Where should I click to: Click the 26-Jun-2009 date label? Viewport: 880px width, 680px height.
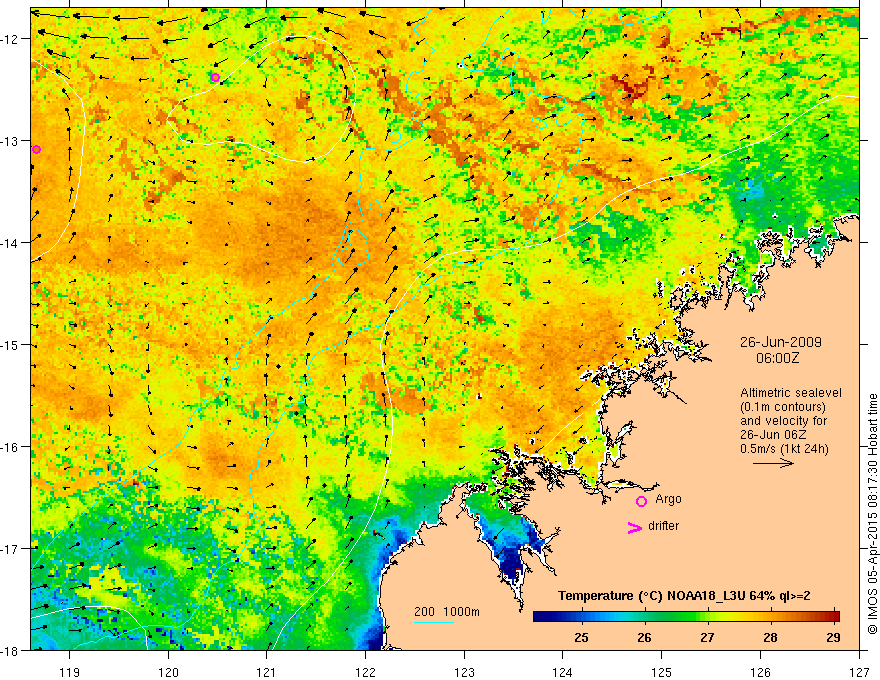pyautogui.click(x=781, y=342)
